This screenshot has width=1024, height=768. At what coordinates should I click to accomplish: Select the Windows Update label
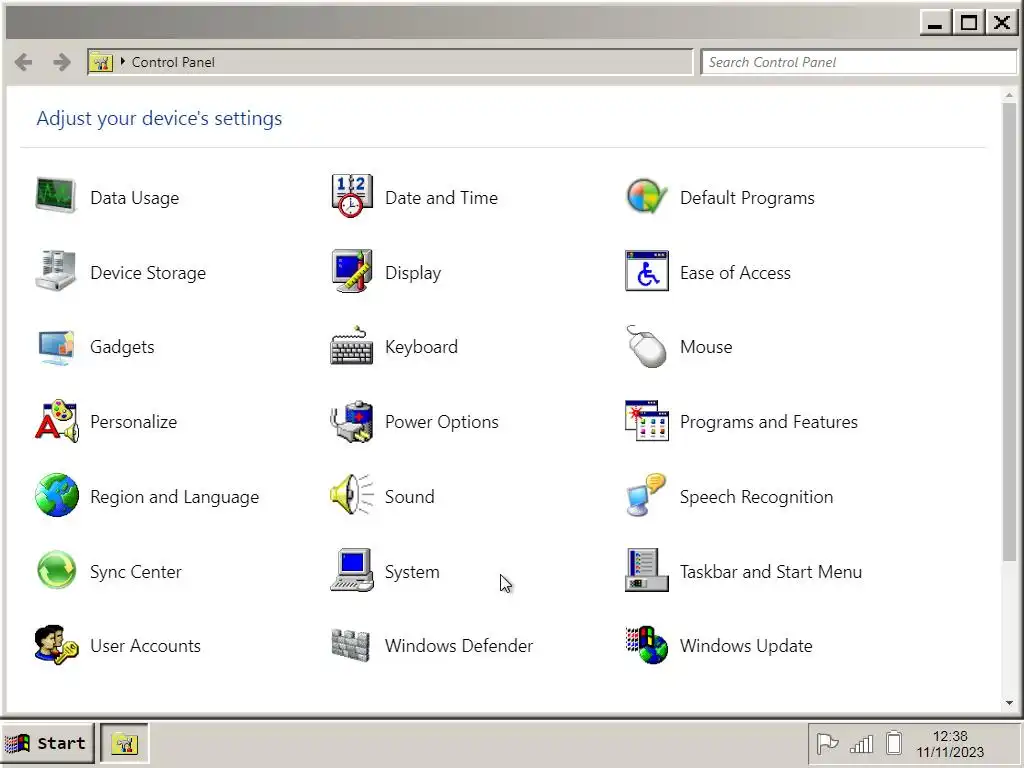746,646
